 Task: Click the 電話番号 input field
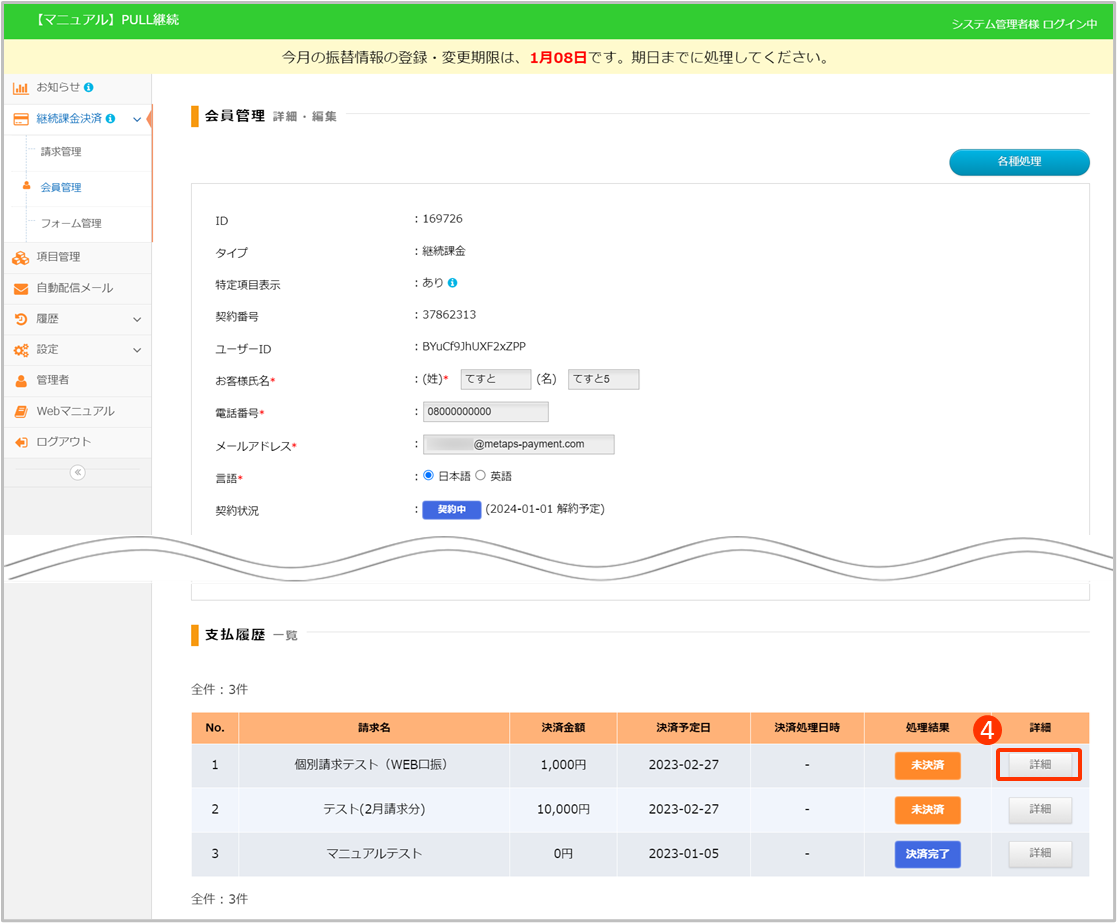click(486, 412)
